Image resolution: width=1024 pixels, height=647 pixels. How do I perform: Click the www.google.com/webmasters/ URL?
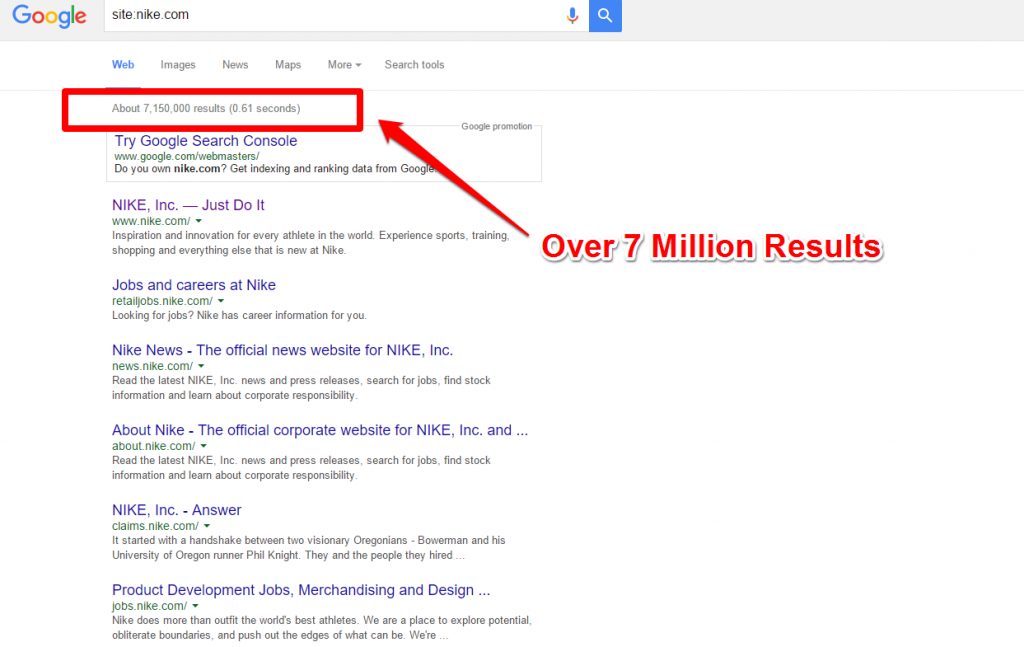point(187,157)
